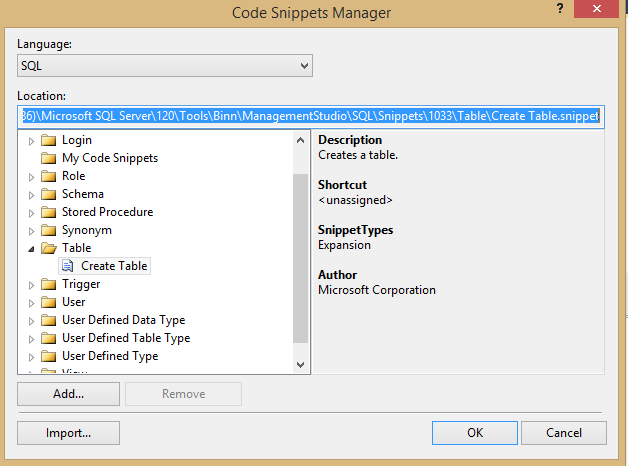Image resolution: width=628 pixels, height=466 pixels.
Task: Select the User Defined Table Type label
Action: (x=126, y=338)
